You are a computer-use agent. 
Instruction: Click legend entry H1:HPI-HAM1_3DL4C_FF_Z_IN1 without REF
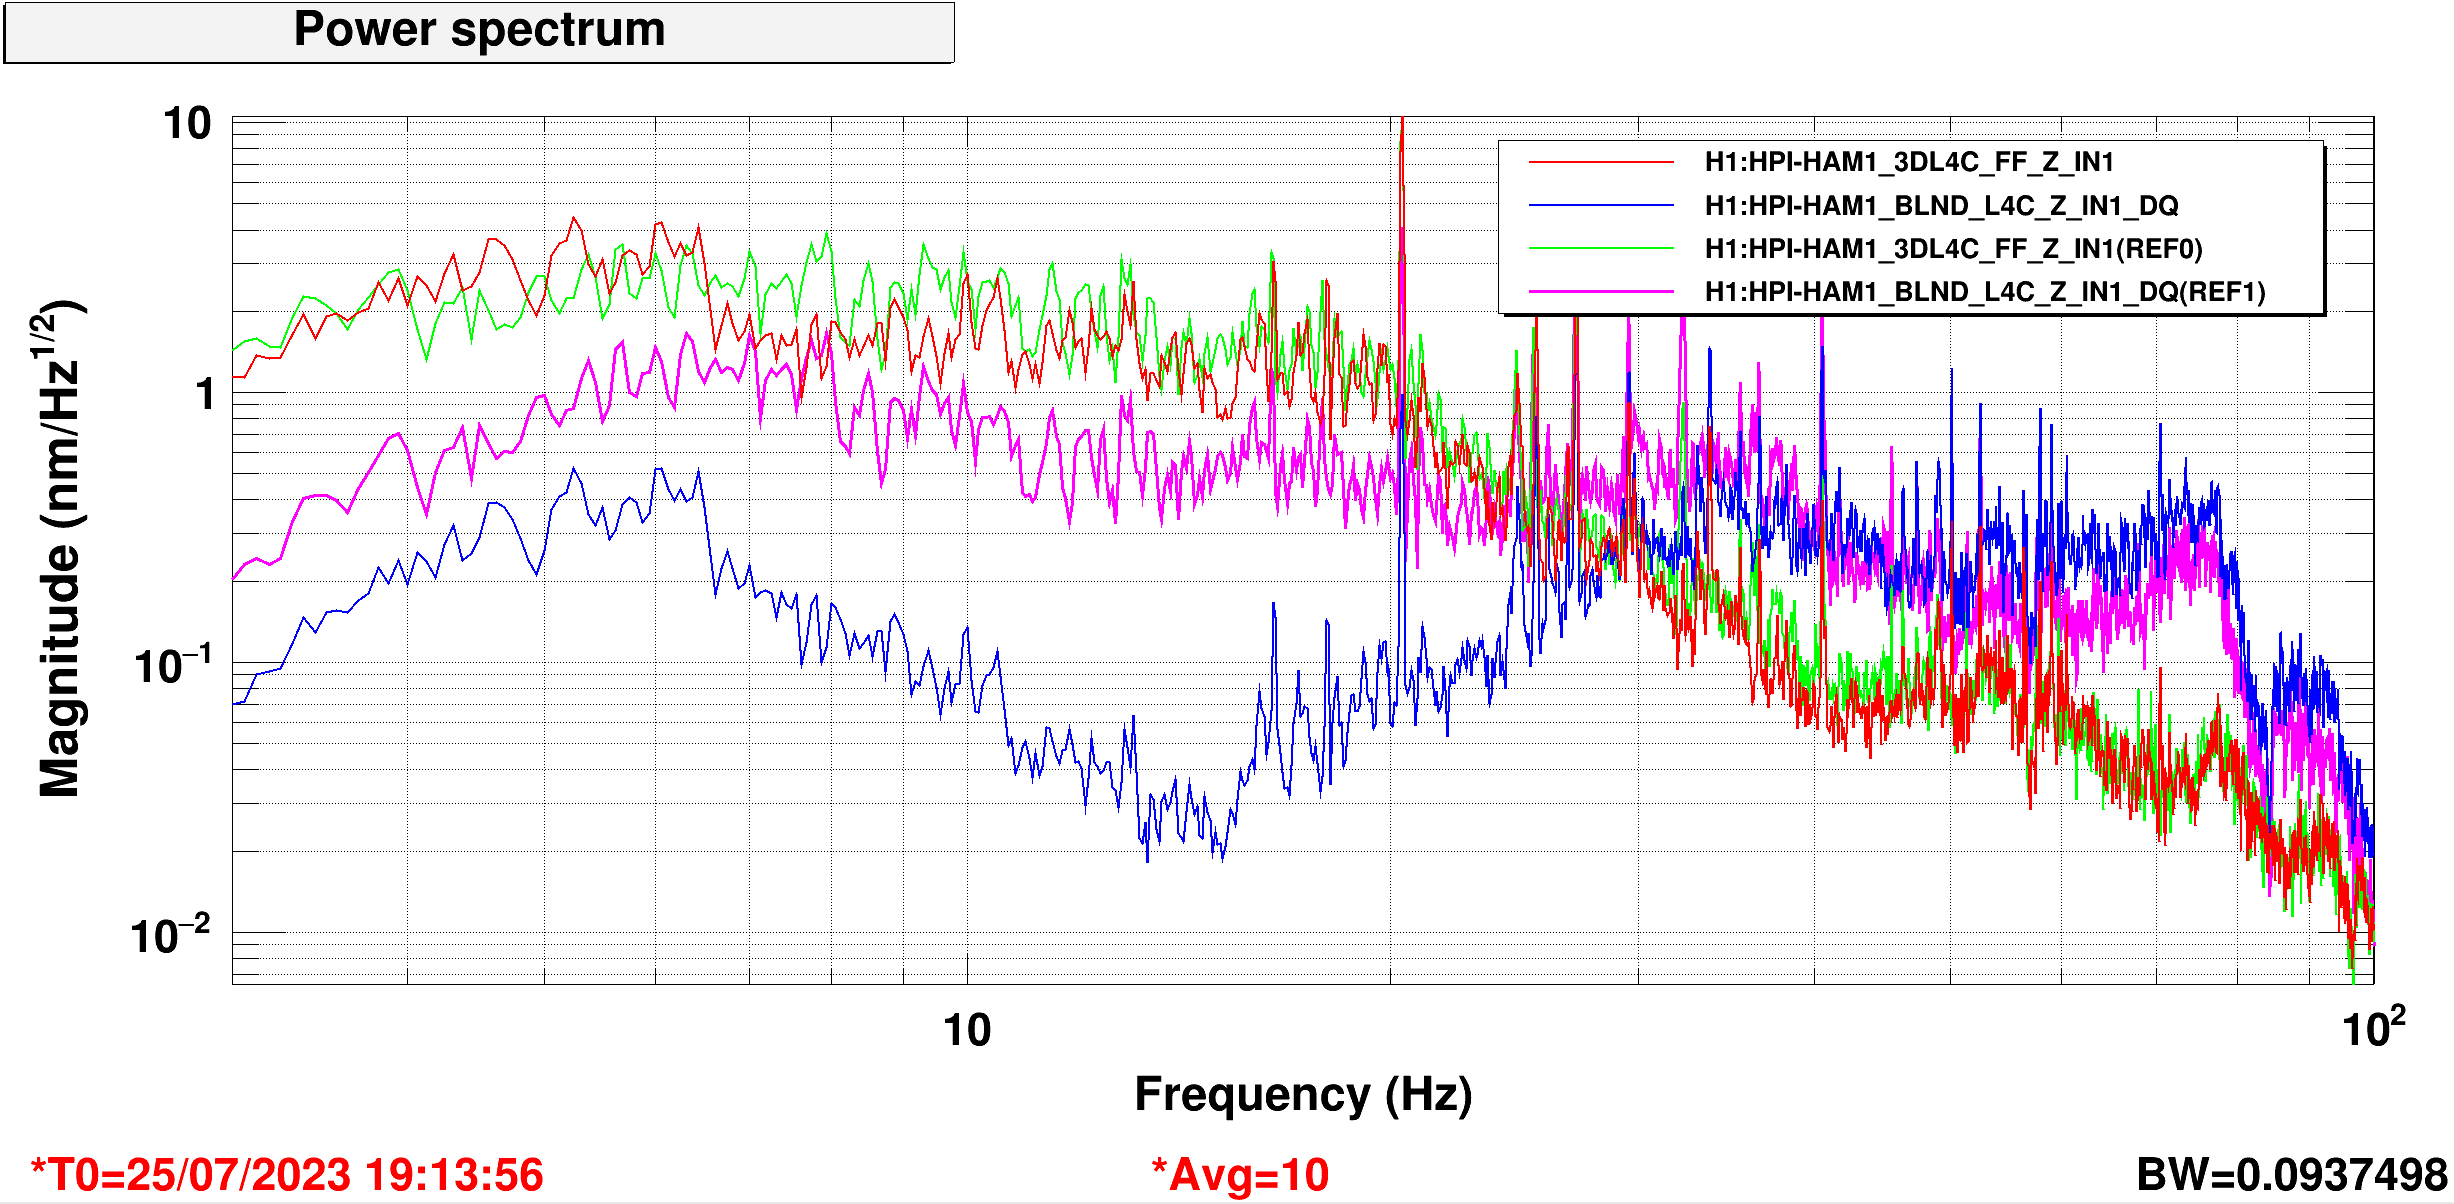coord(1908,162)
